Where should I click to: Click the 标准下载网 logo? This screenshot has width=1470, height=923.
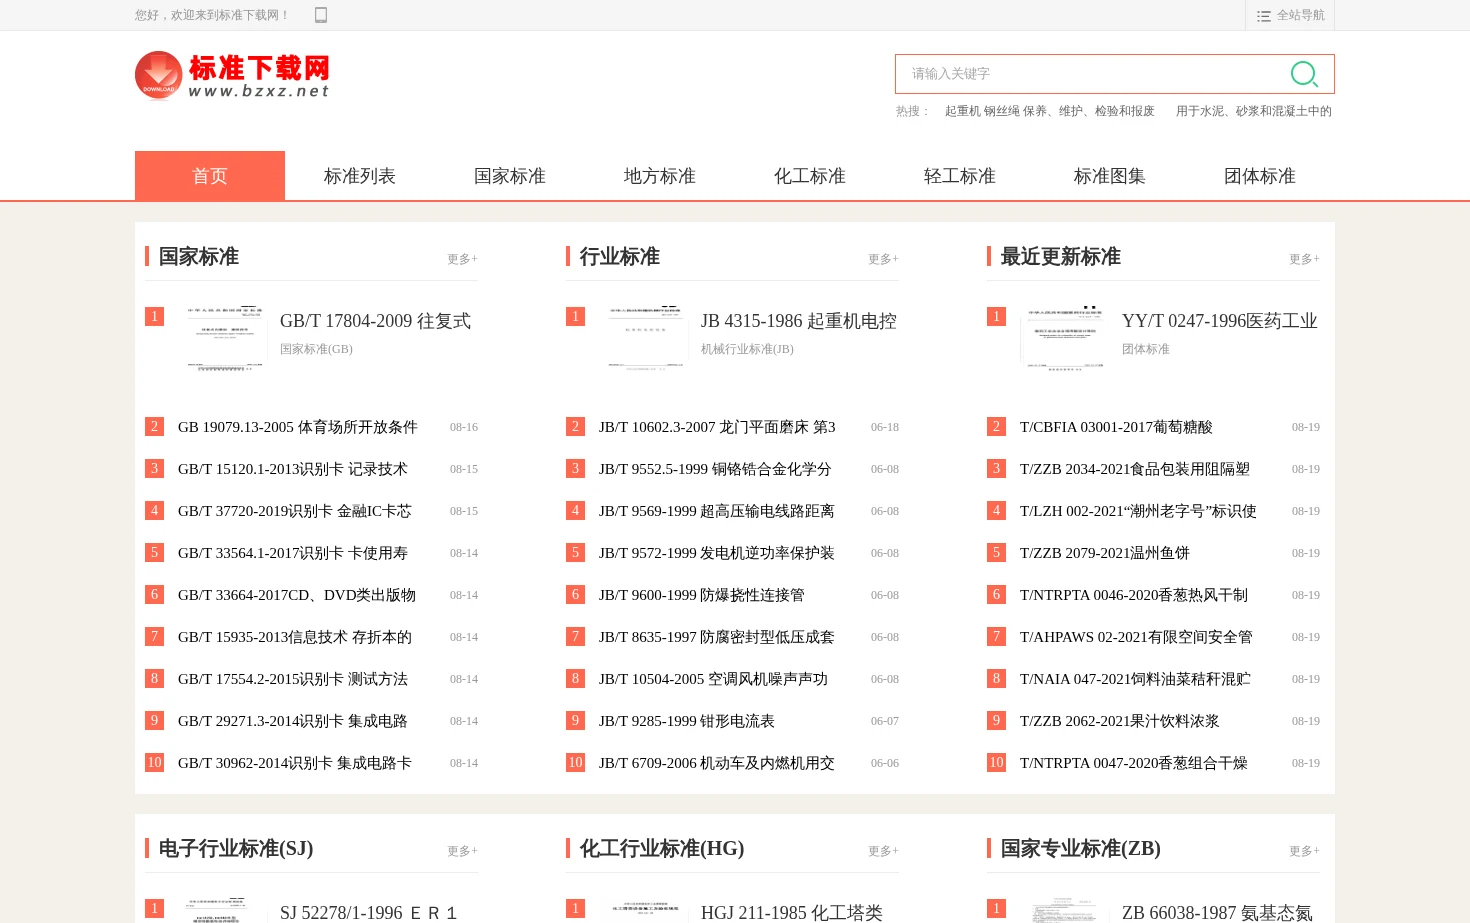(232, 76)
